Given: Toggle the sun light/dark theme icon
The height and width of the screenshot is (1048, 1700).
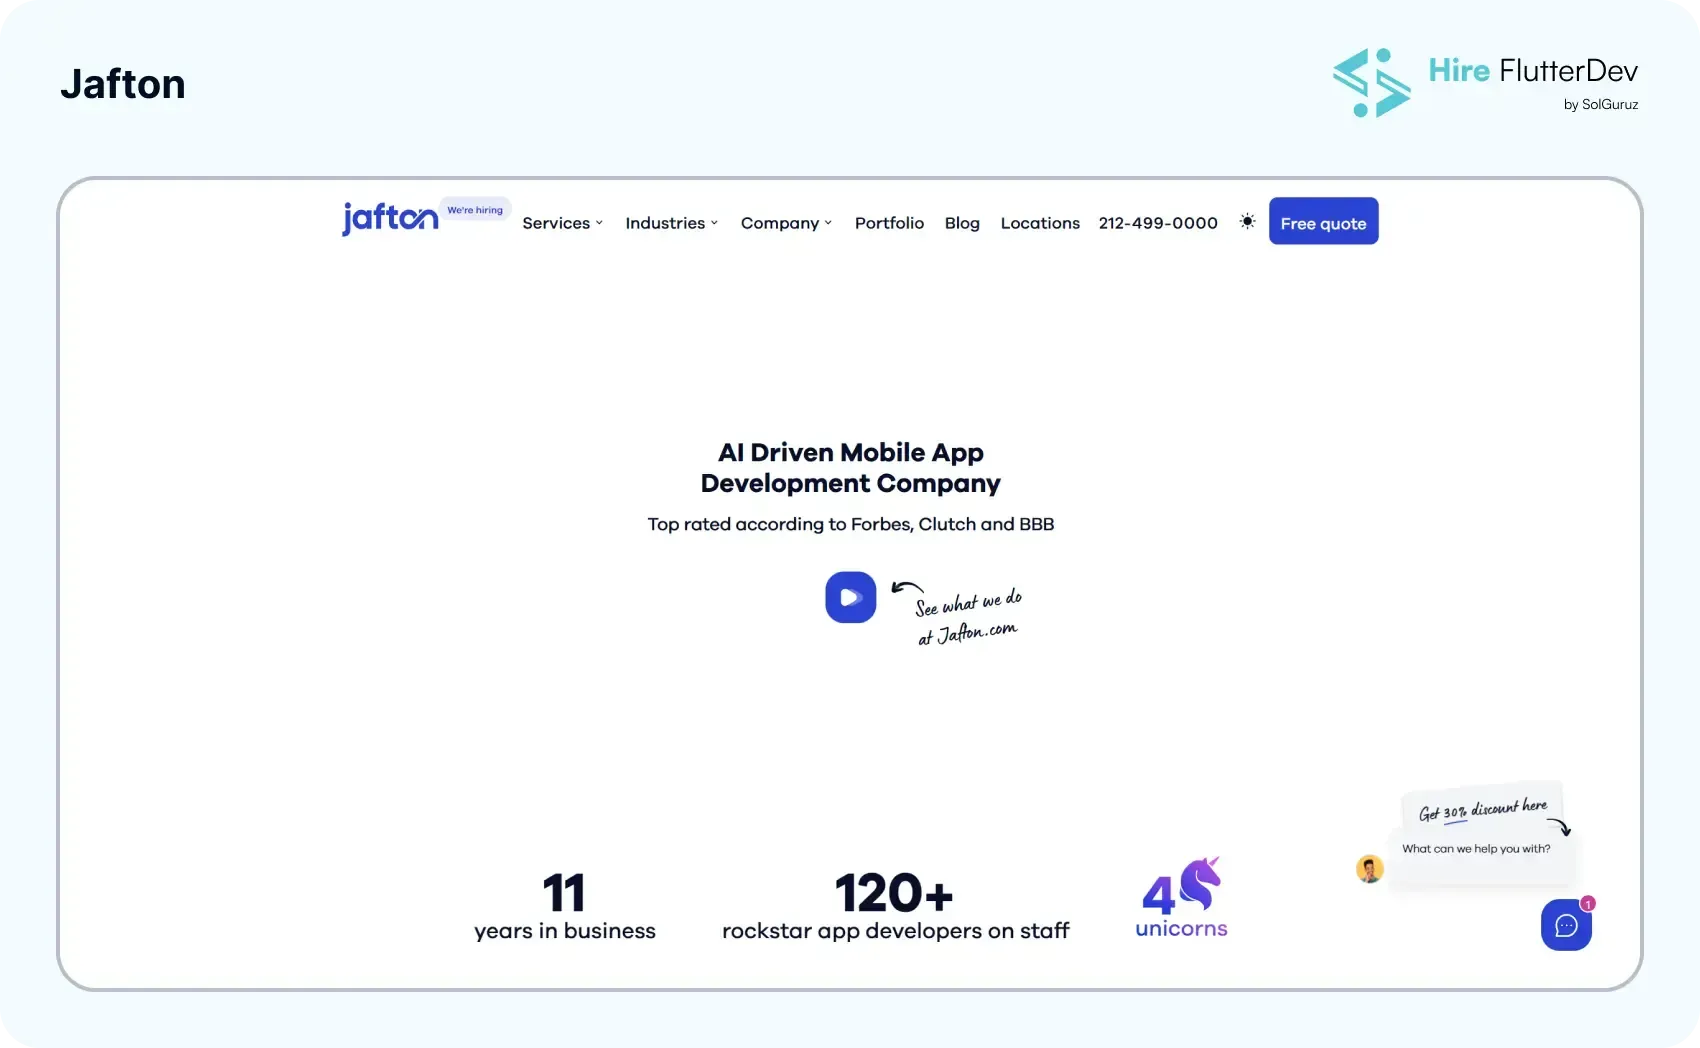Looking at the screenshot, I should pyautogui.click(x=1247, y=221).
